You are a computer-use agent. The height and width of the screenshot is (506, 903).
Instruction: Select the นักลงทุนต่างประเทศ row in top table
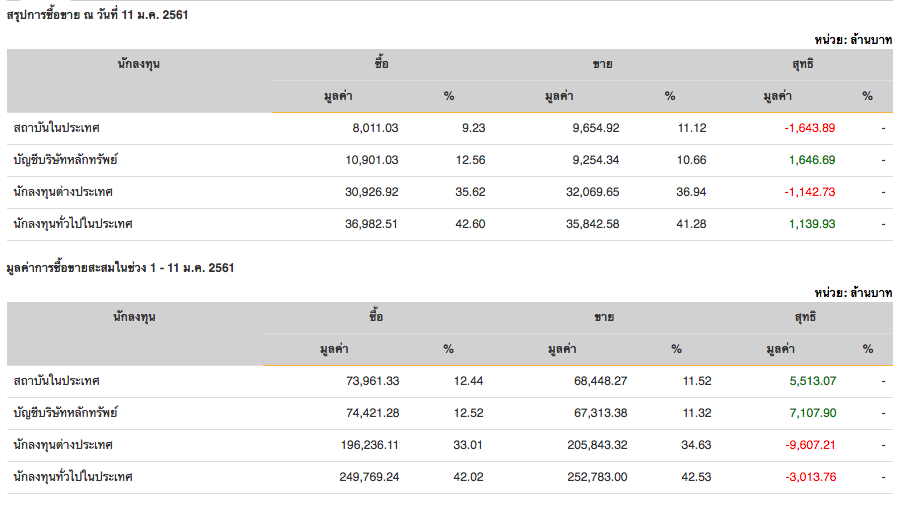click(x=450, y=192)
